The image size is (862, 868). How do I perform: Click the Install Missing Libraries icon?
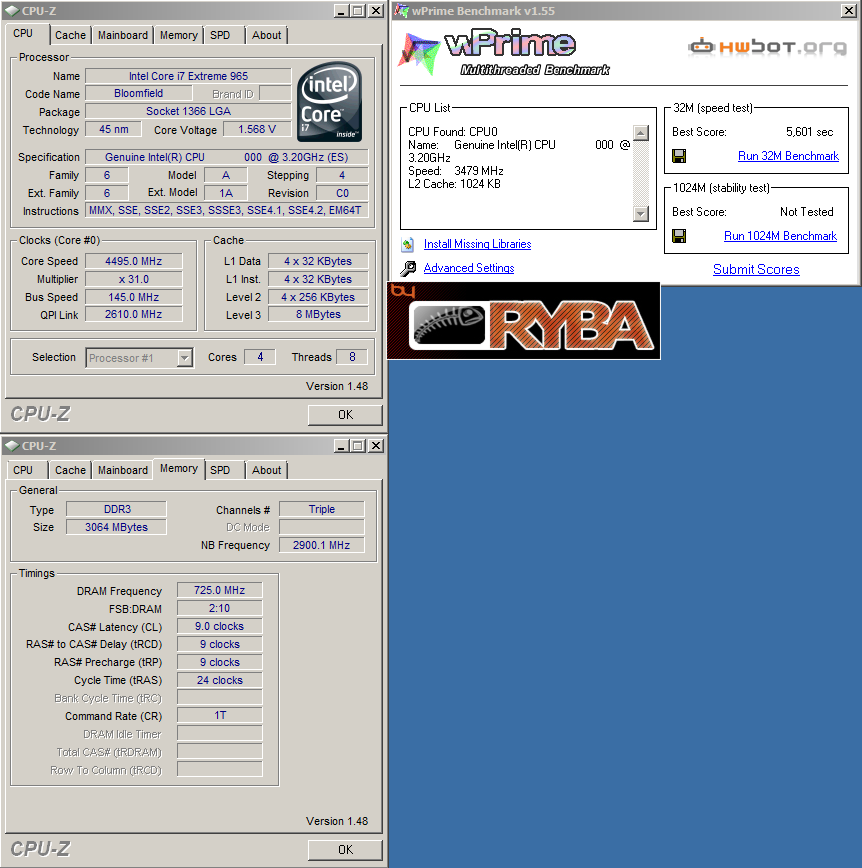click(x=408, y=244)
